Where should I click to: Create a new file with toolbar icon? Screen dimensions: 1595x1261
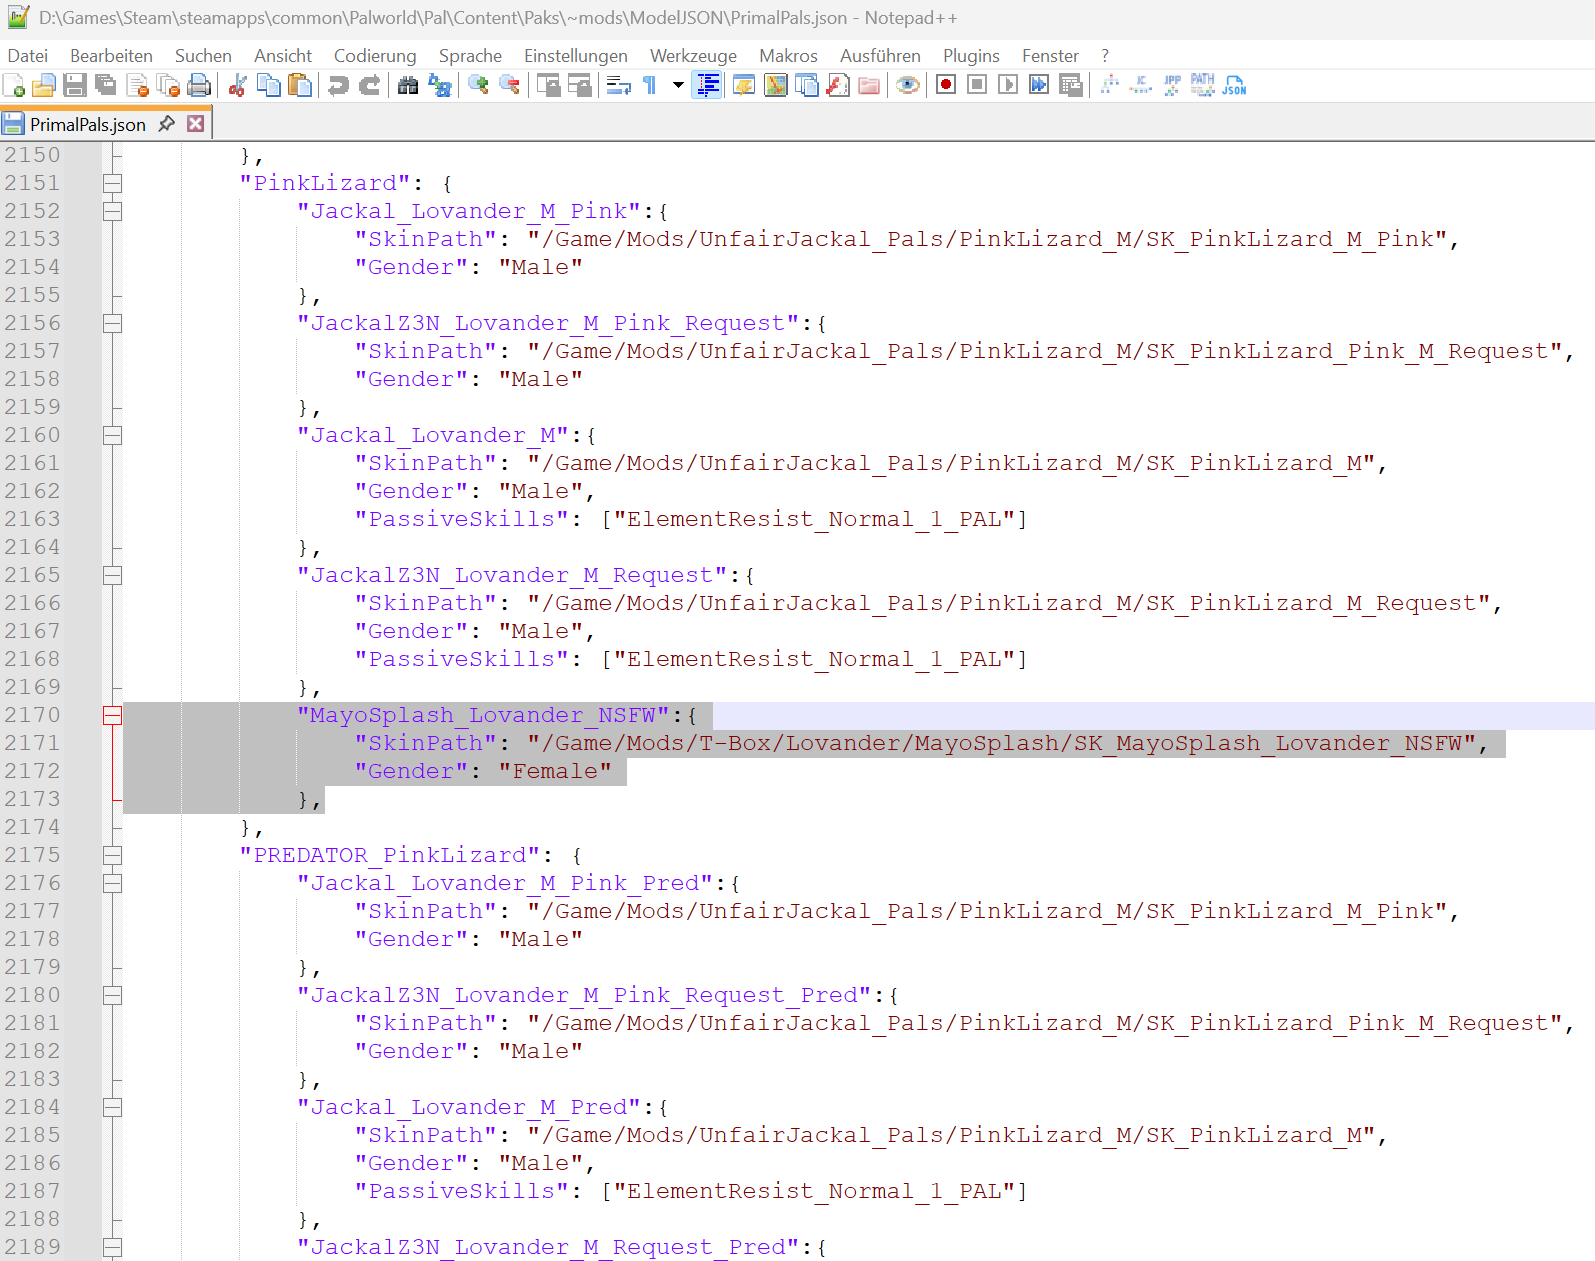[x=14, y=86]
